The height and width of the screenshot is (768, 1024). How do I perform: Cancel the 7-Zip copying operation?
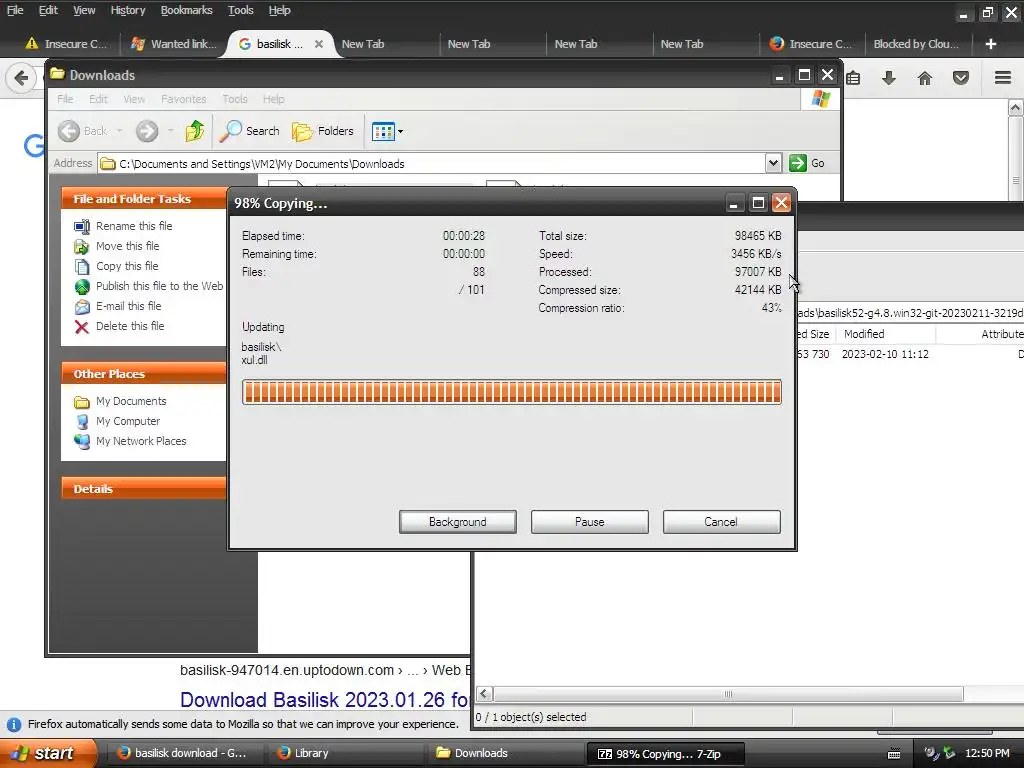[721, 522]
